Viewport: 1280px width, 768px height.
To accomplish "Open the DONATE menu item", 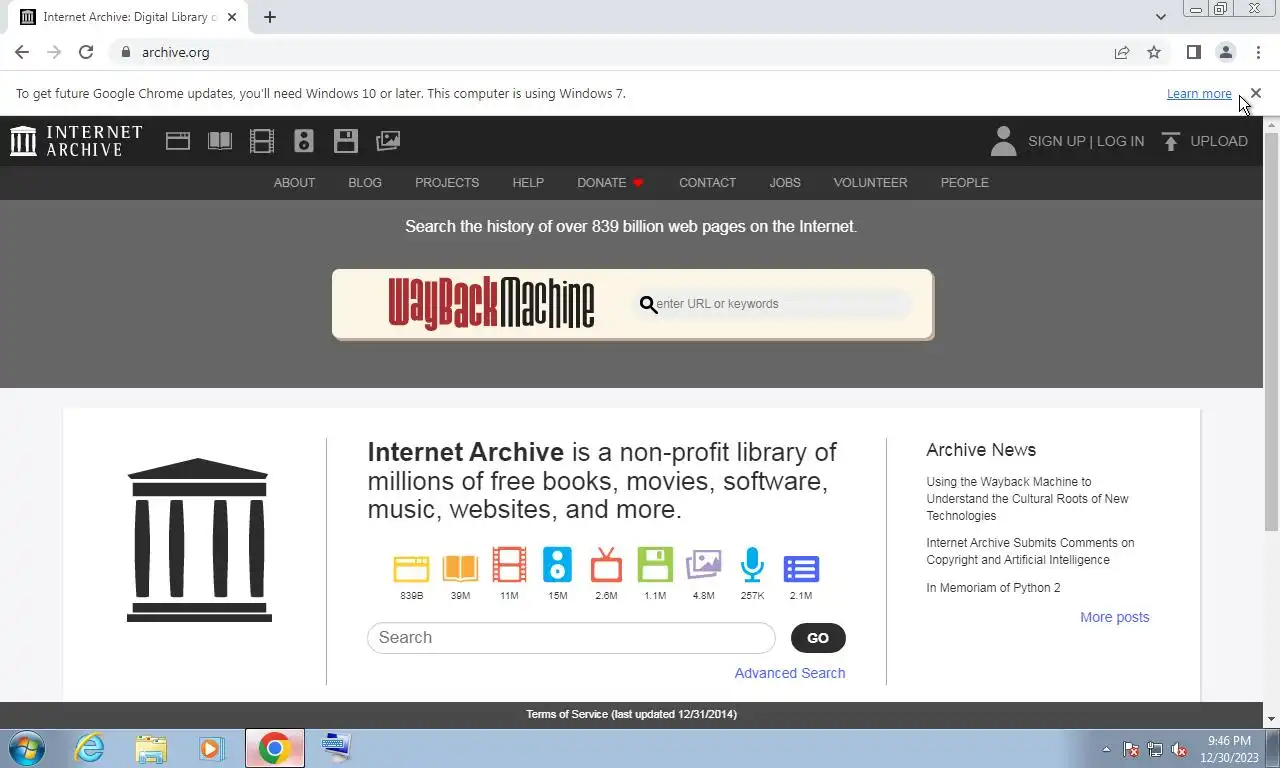I will pyautogui.click(x=610, y=183).
